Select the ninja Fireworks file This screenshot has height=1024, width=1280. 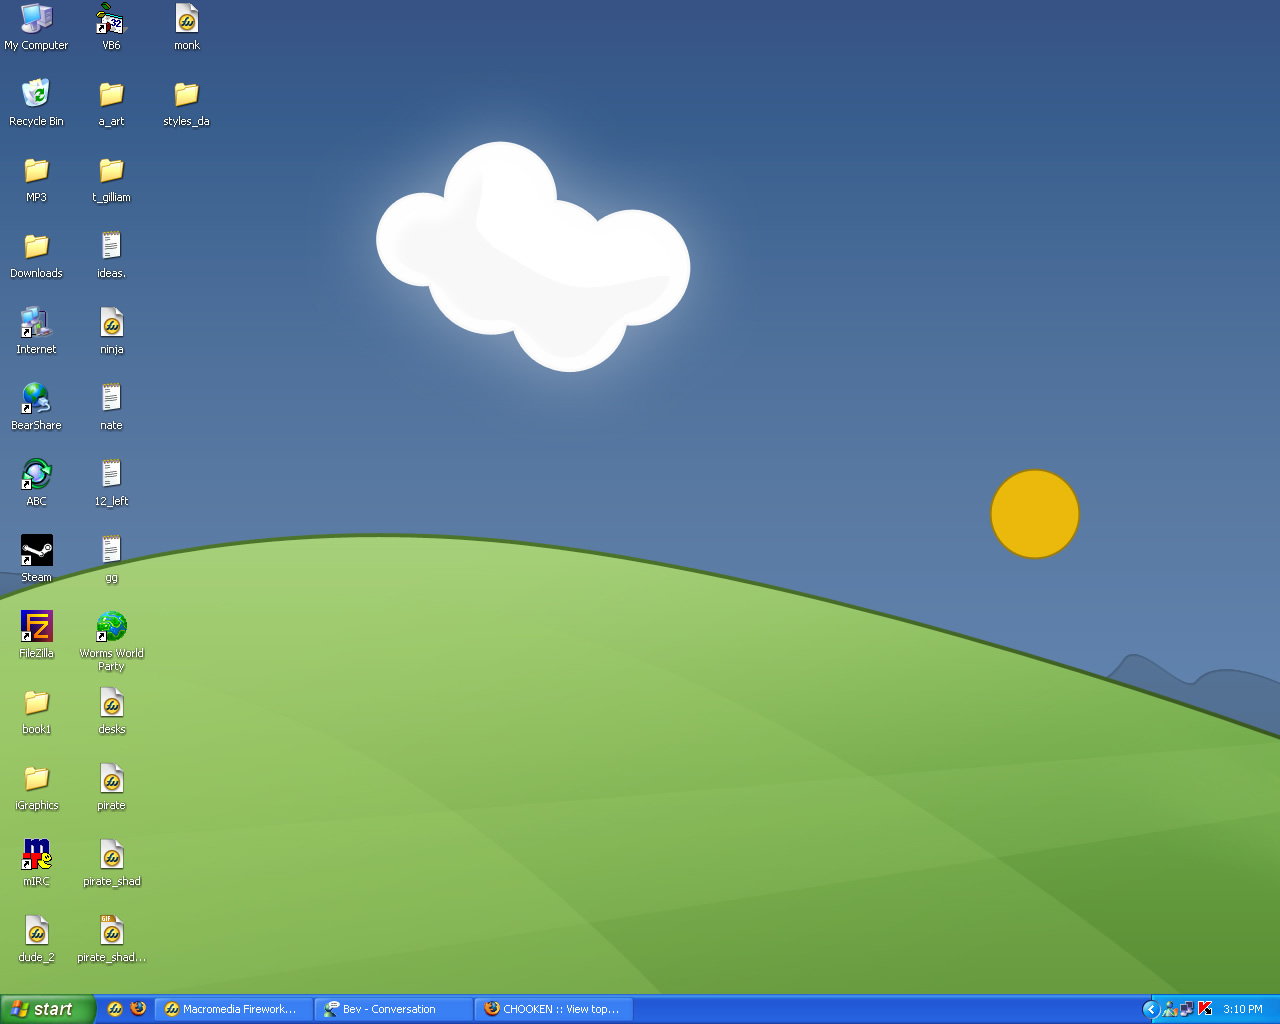[111, 323]
